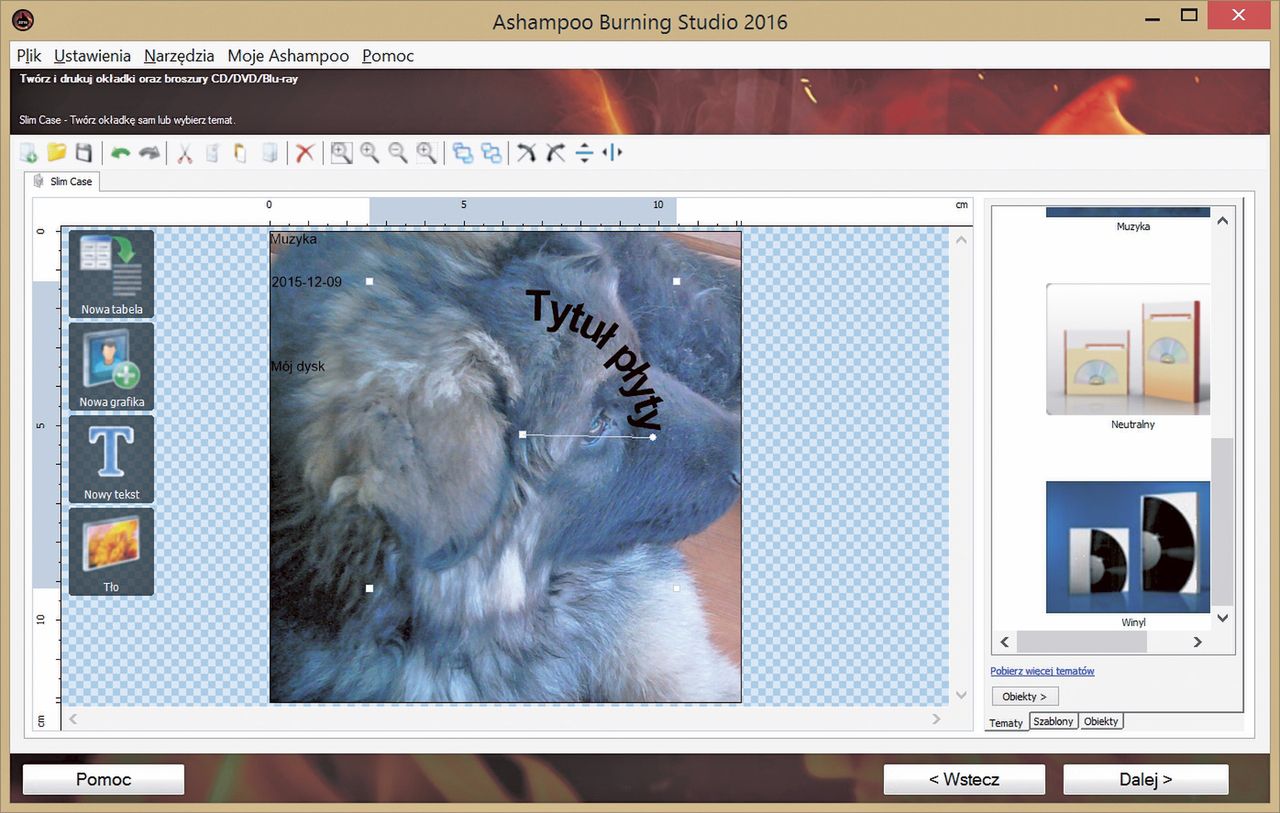The height and width of the screenshot is (813, 1280).
Task: Click theme list scroll right arrow
Action: [x=1197, y=642]
